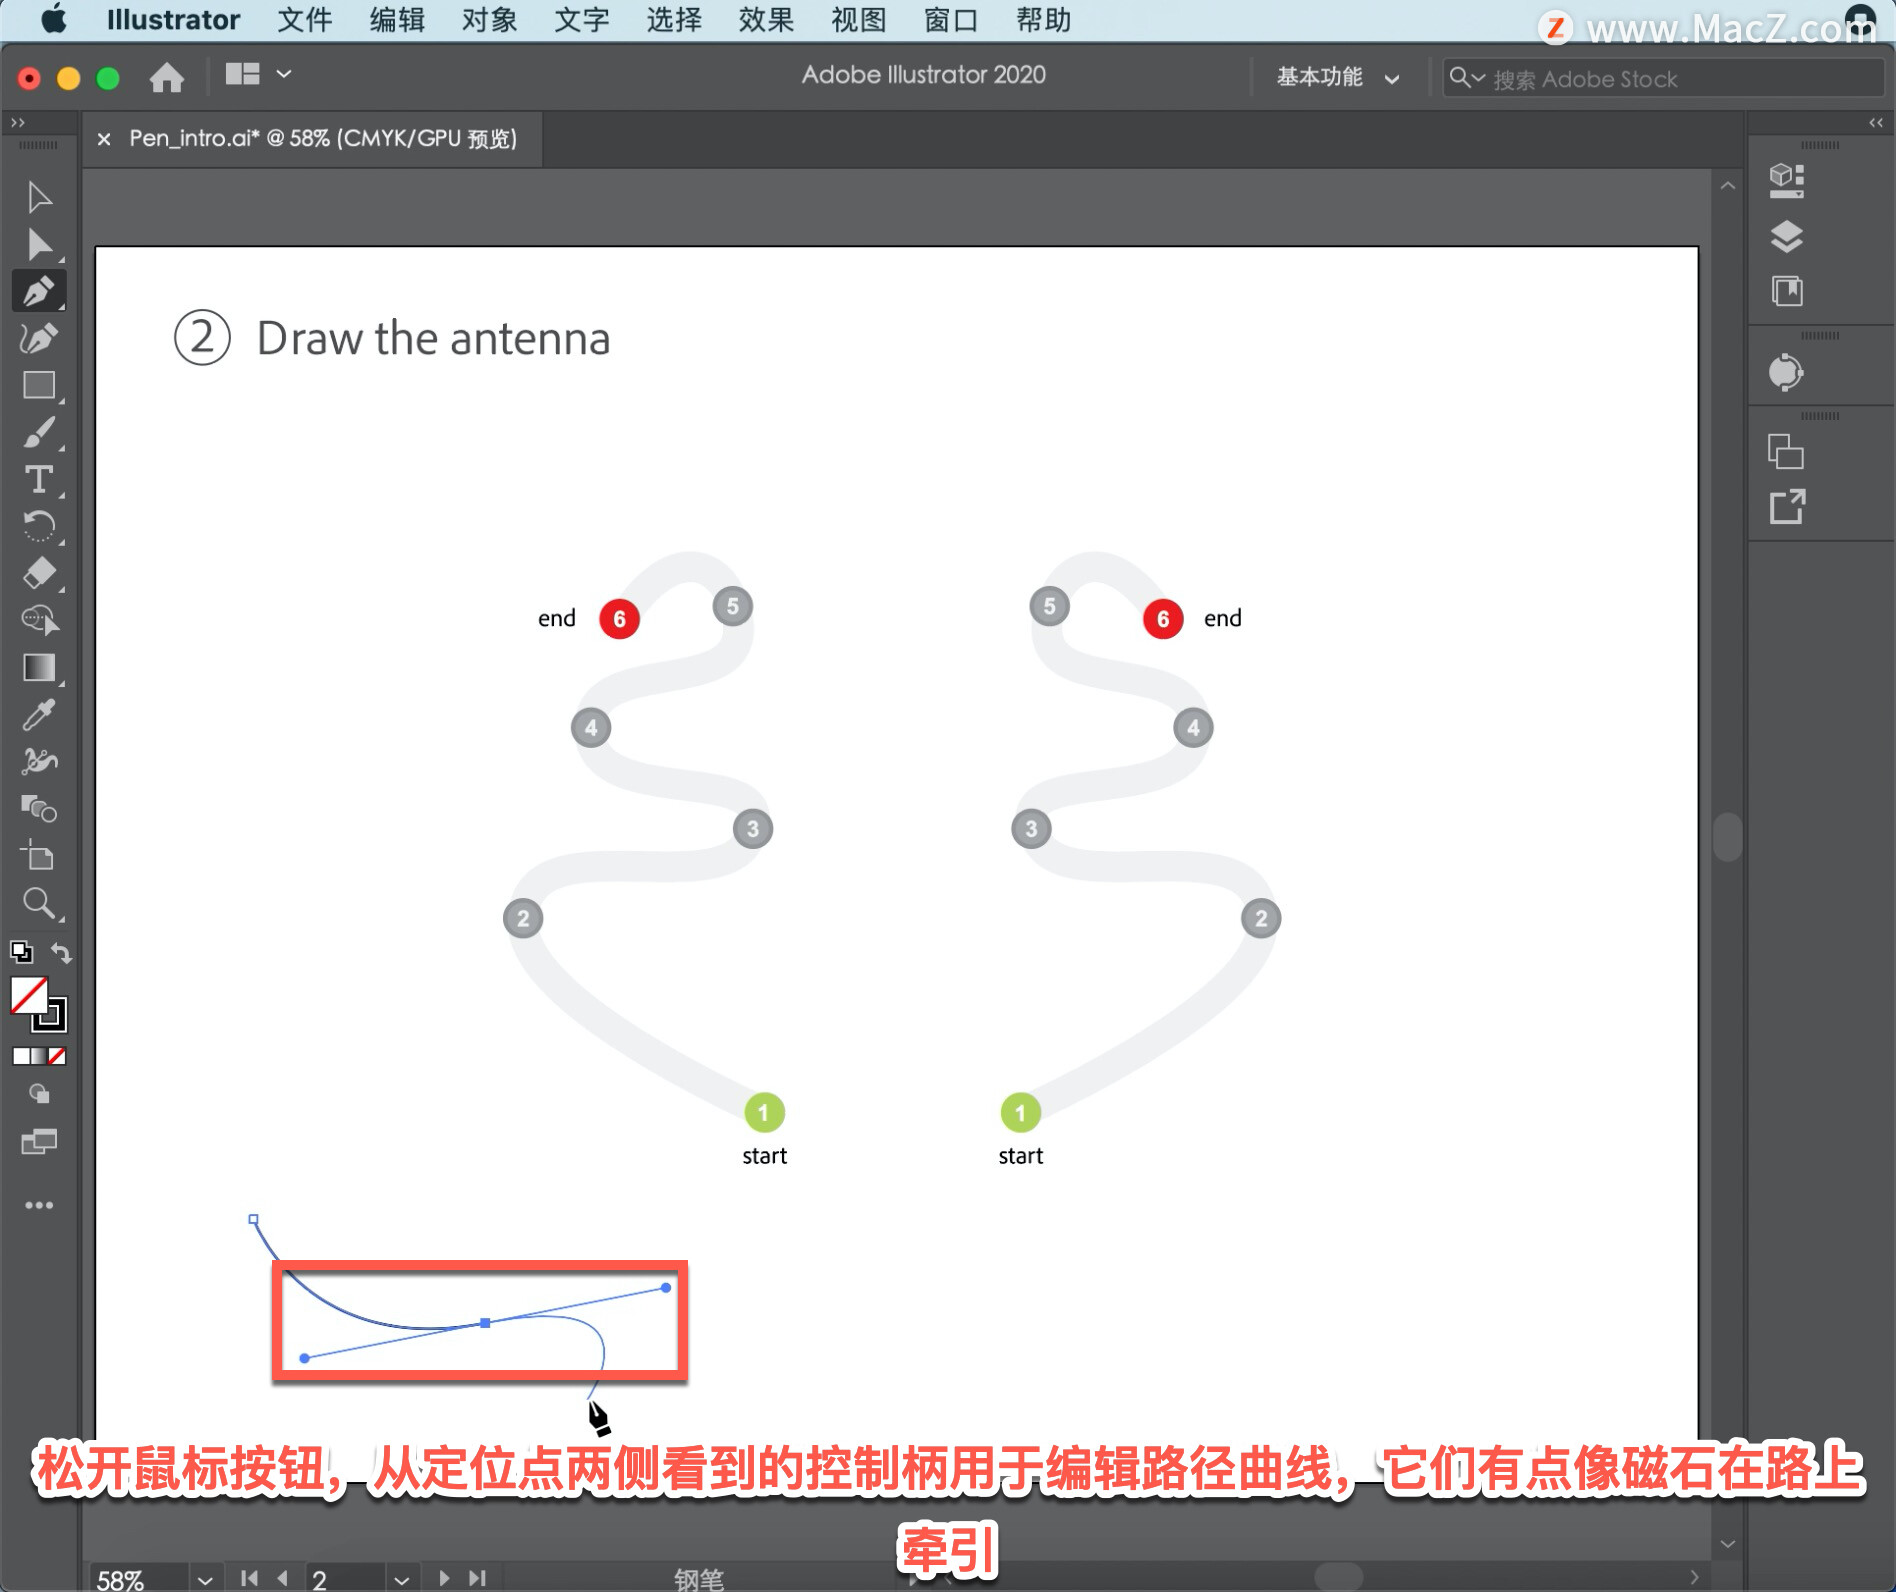Close the Pen_intro.ai document tab
Viewport: 1896px width, 1592px height.
103,139
